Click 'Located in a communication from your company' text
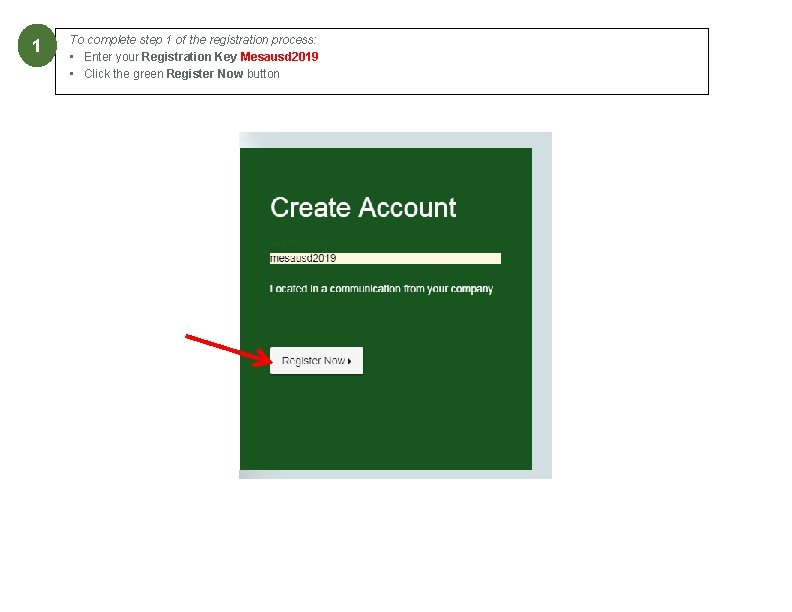Image resolution: width=792 pixels, height=612 pixels. pos(381,289)
